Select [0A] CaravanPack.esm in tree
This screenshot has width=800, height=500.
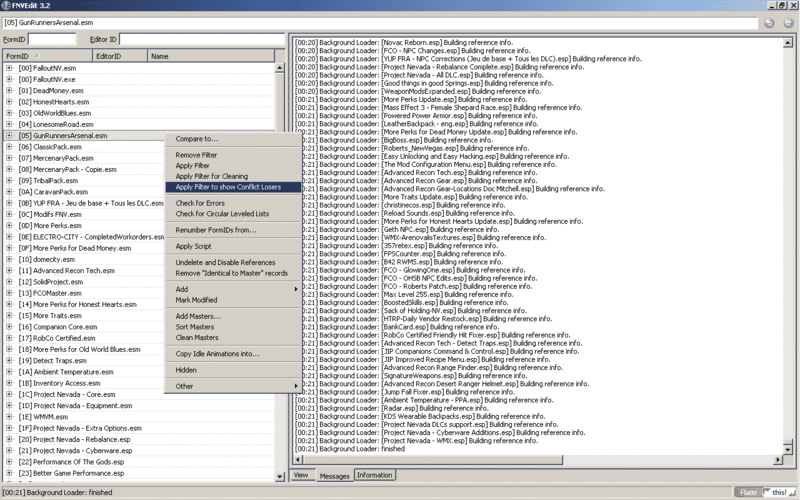coord(53,192)
